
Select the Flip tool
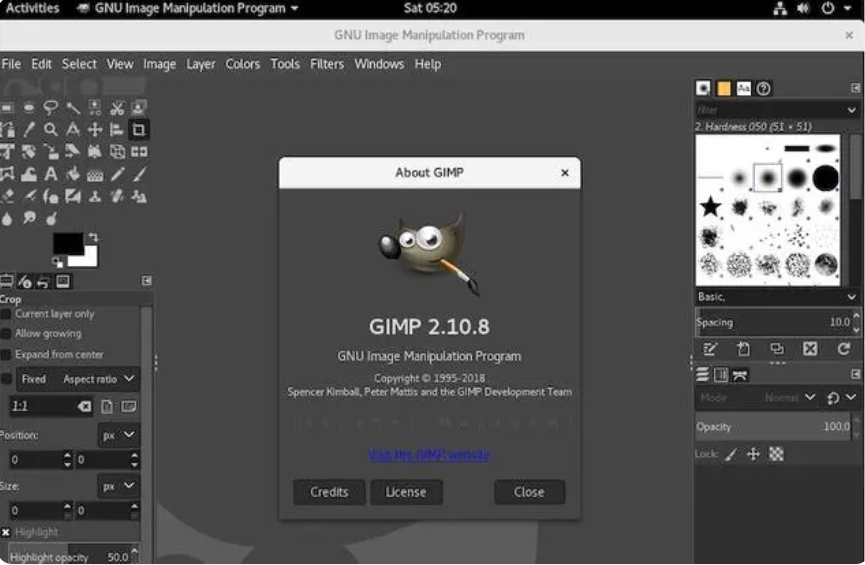[139, 152]
